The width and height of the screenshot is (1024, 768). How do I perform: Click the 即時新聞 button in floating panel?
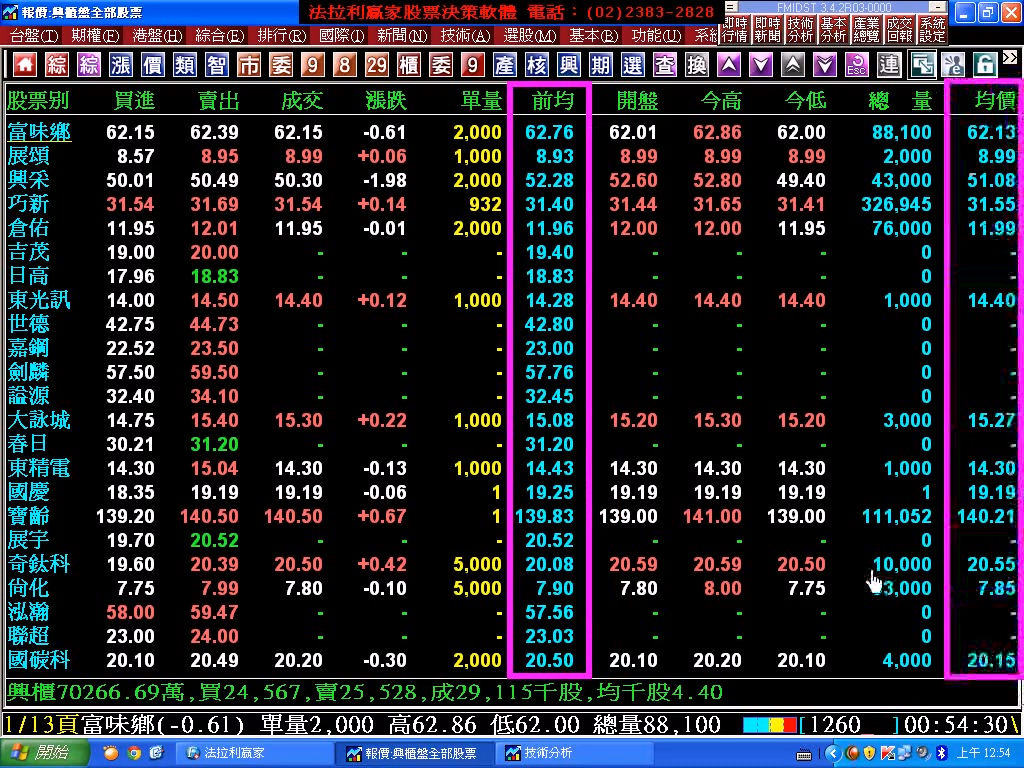(x=767, y=29)
